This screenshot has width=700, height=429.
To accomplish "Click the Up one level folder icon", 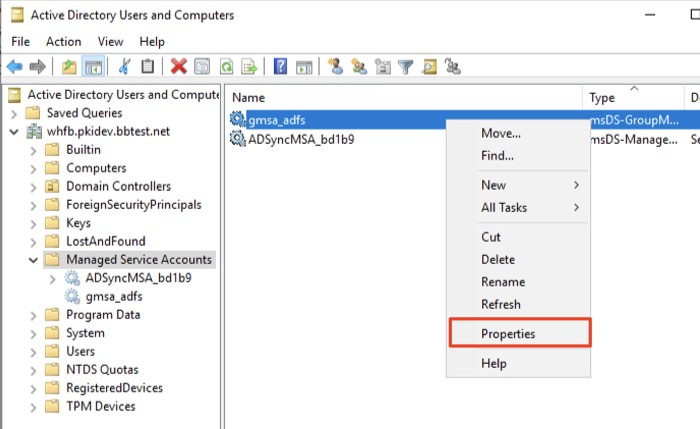I will tap(69, 66).
